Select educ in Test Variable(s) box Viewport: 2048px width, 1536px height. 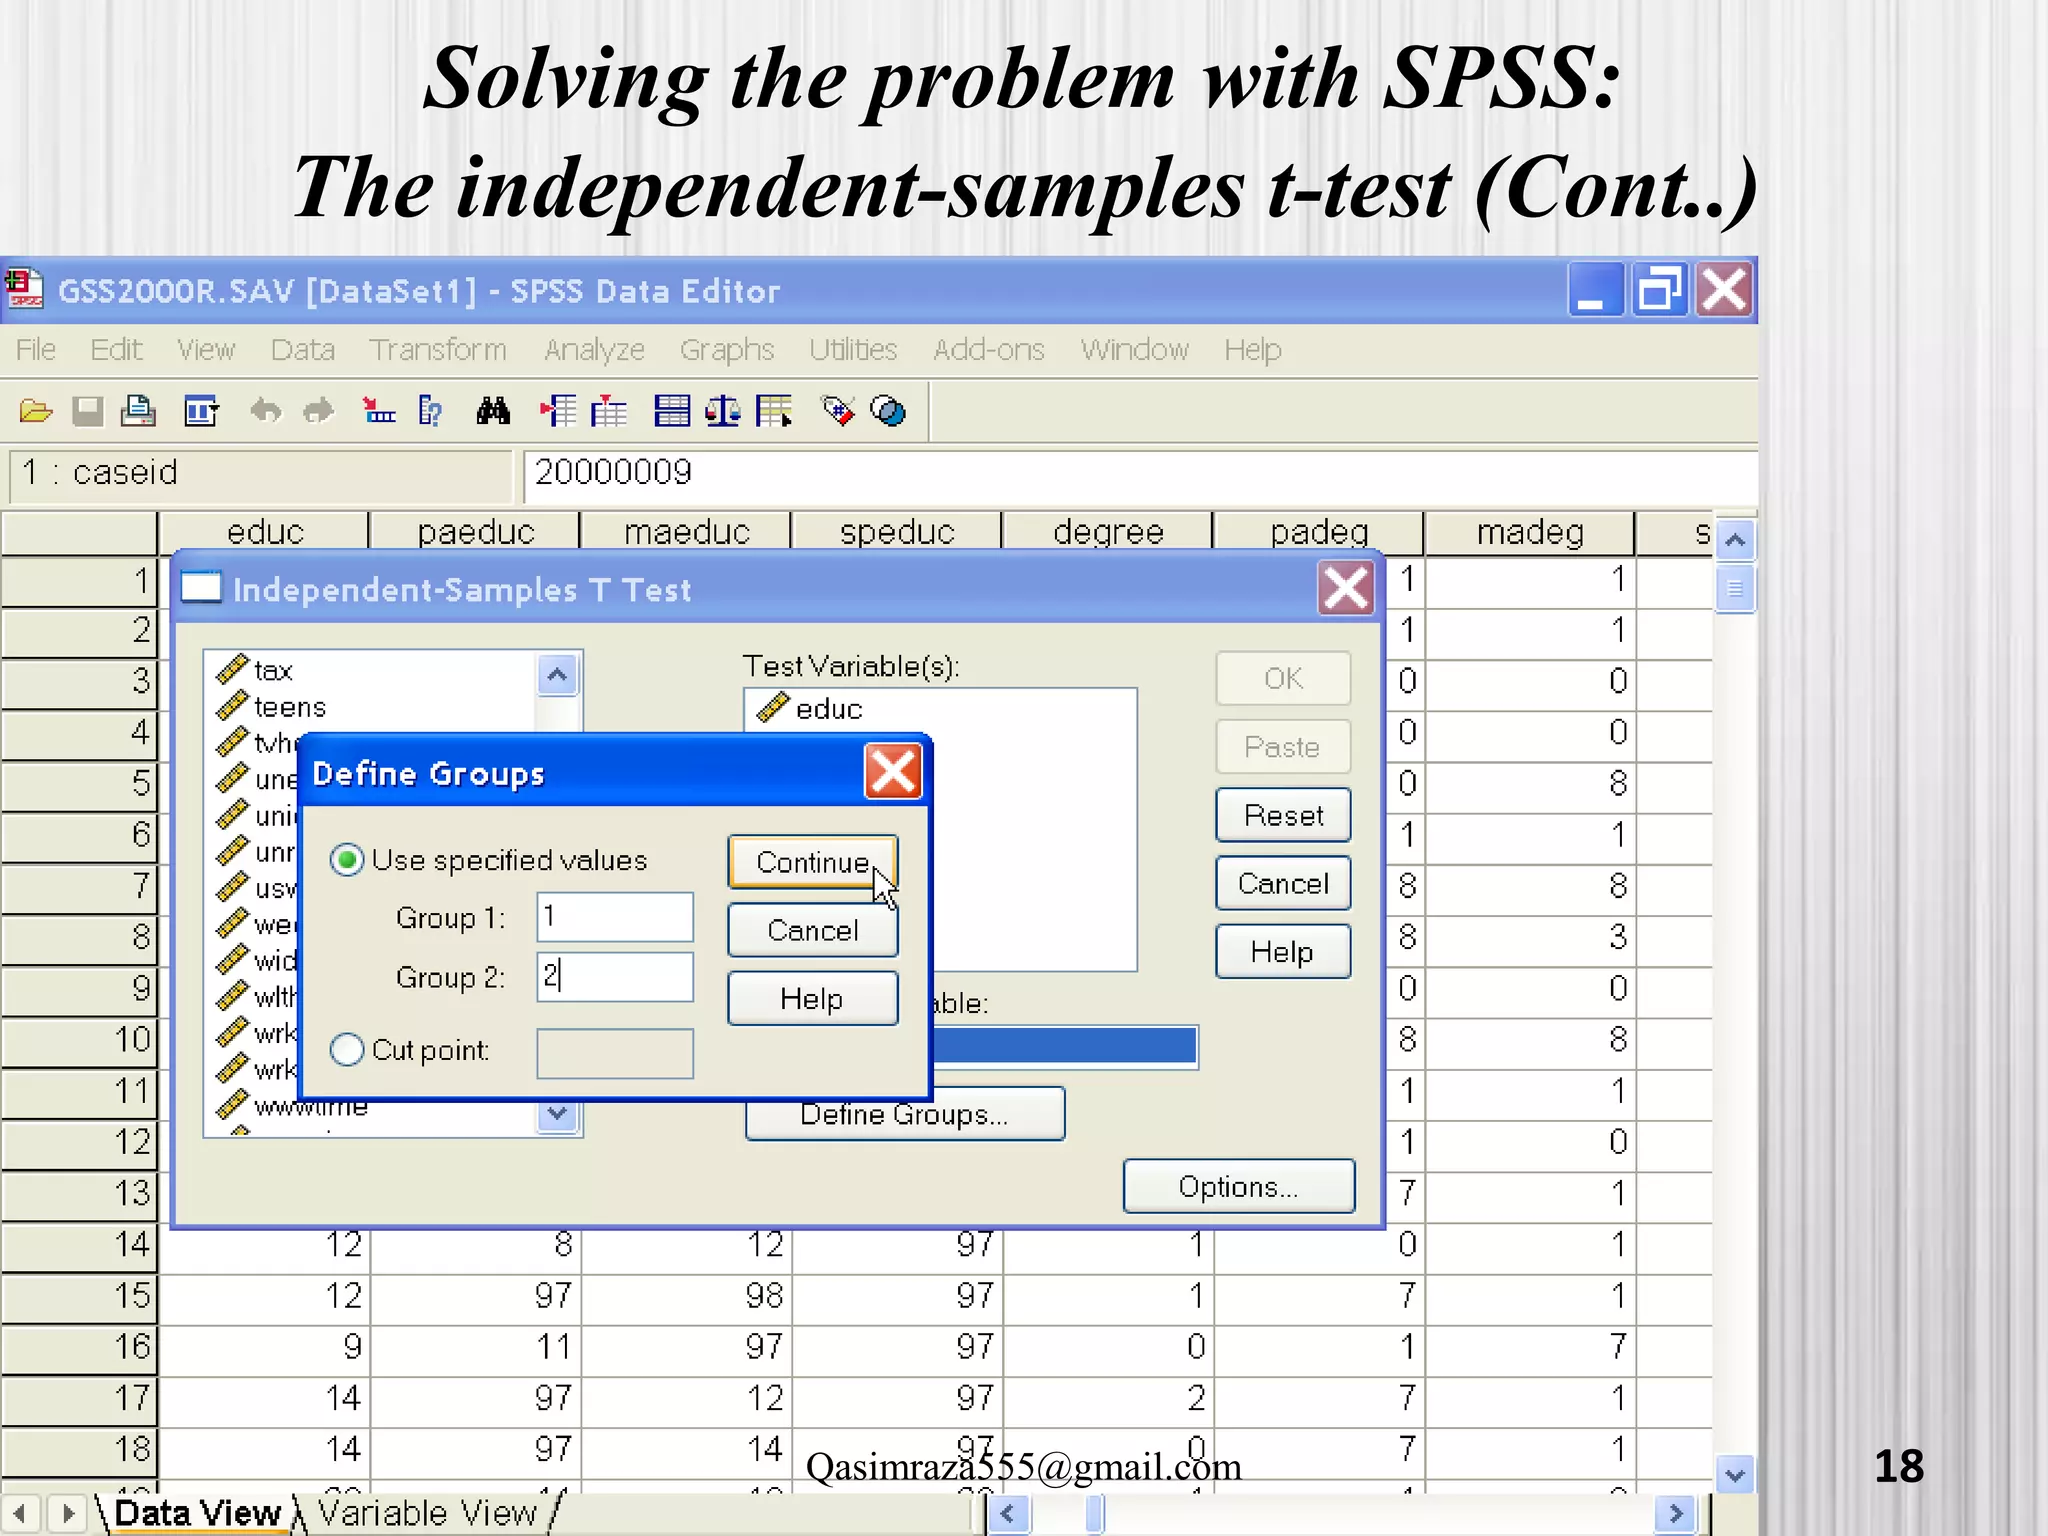[828, 709]
